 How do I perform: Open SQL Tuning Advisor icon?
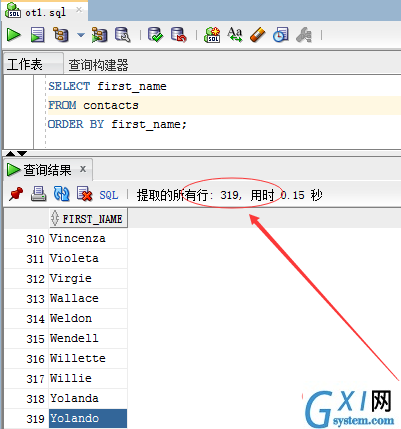click(x=122, y=35)
